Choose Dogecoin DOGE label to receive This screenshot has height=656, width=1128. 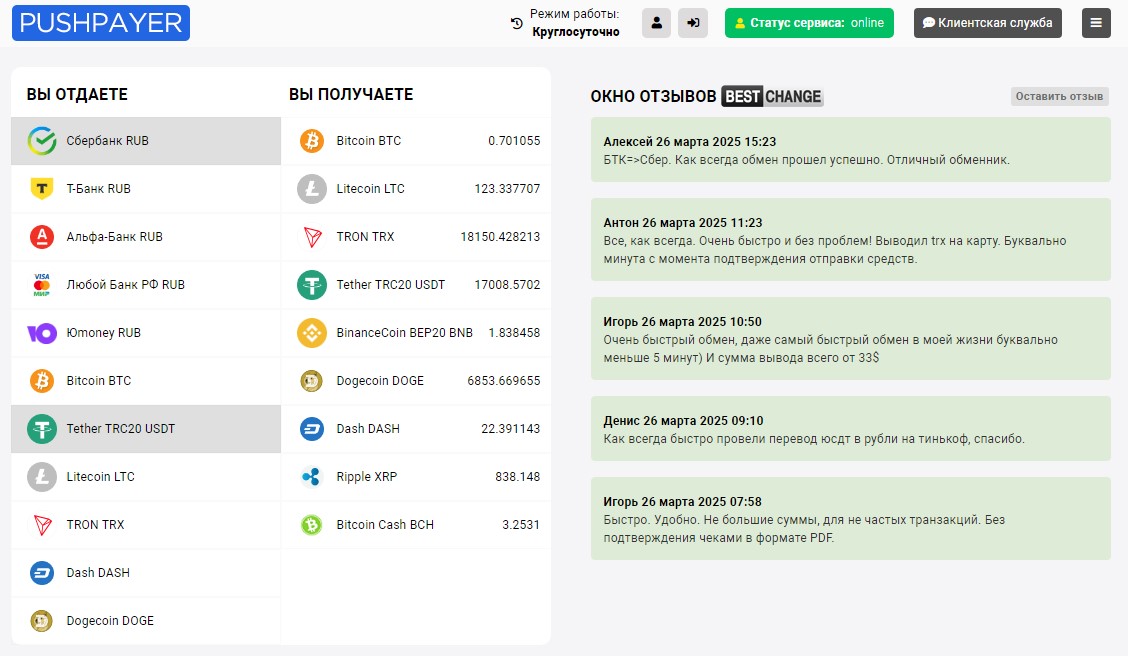click(x=380, y=381)
